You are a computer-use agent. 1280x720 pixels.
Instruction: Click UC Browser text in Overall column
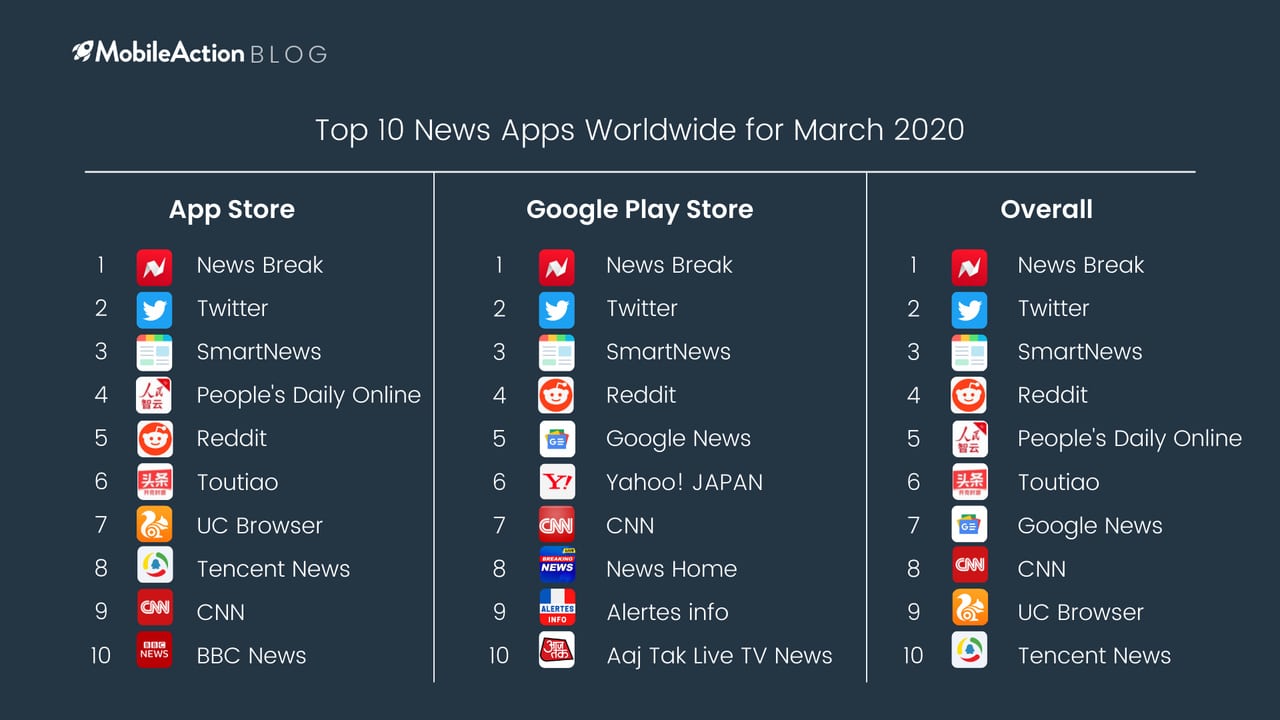point(1081,612)
